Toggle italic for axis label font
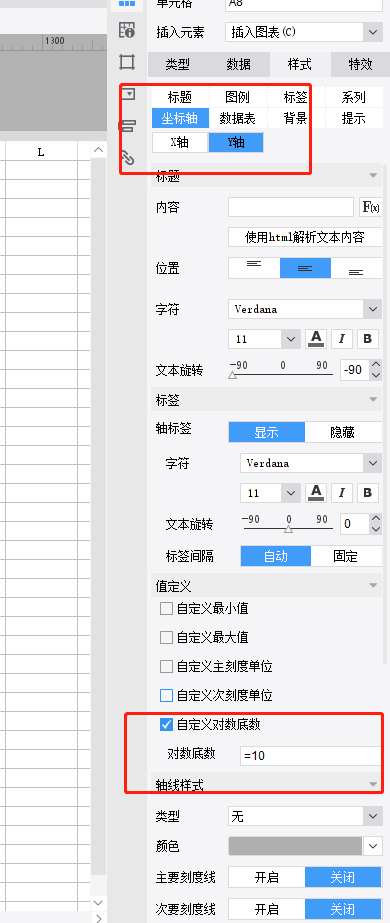 pyautogui.click(x=342, y=492)
